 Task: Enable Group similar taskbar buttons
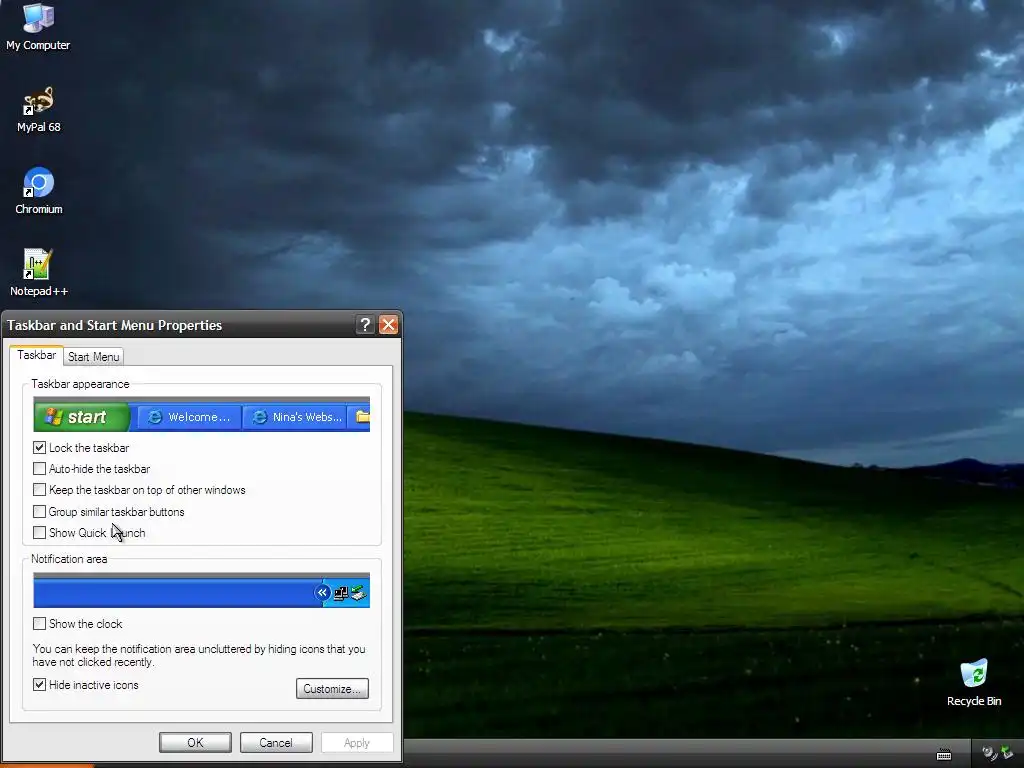(39, 511)
